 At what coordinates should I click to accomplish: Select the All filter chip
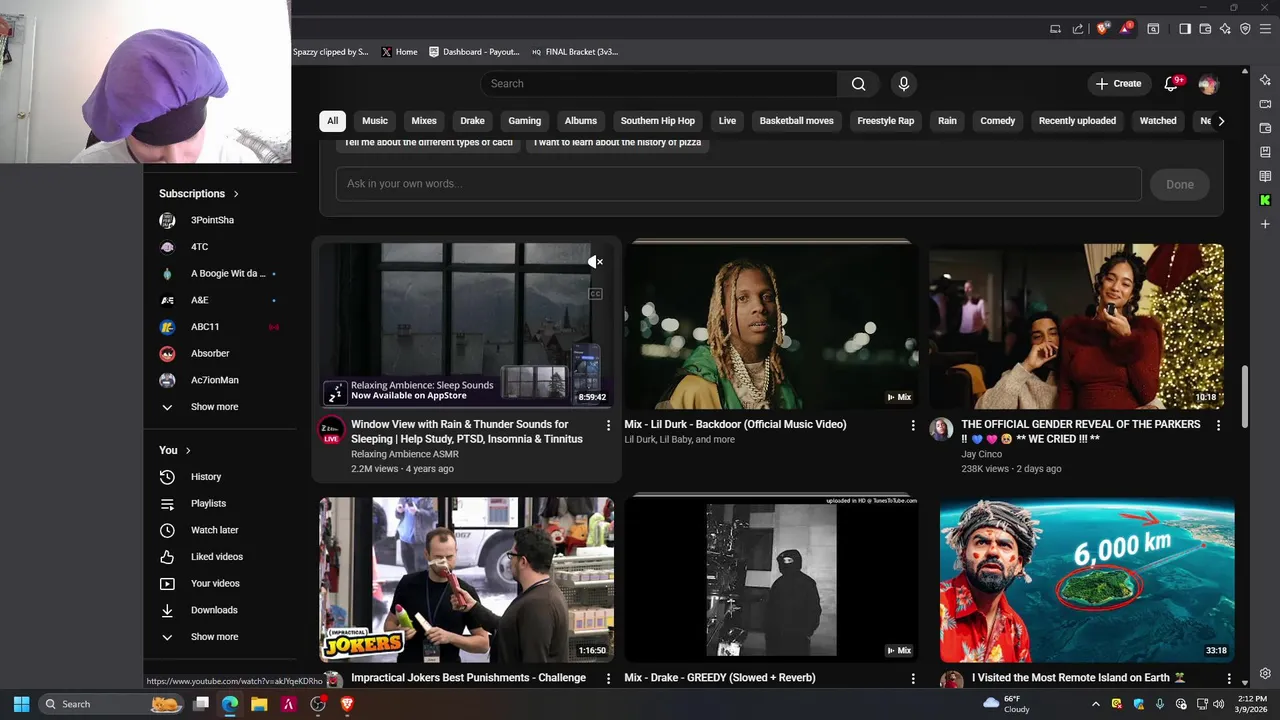point(332,121)
